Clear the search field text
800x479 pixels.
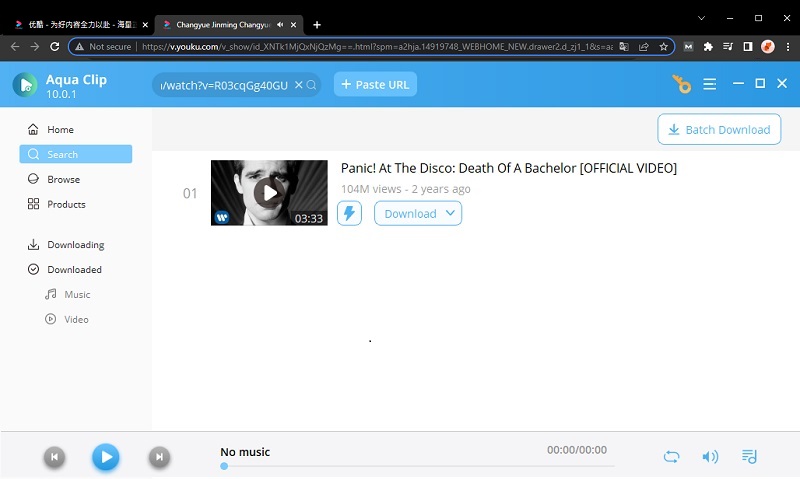pos(299,85)
